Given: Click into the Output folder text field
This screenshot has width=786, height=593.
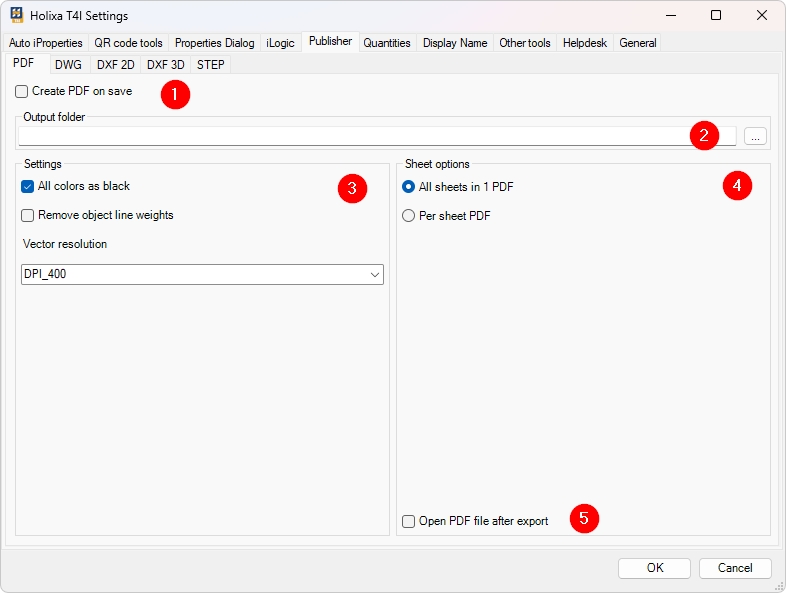Looking at the screenshot, I should tap(350, 136).
